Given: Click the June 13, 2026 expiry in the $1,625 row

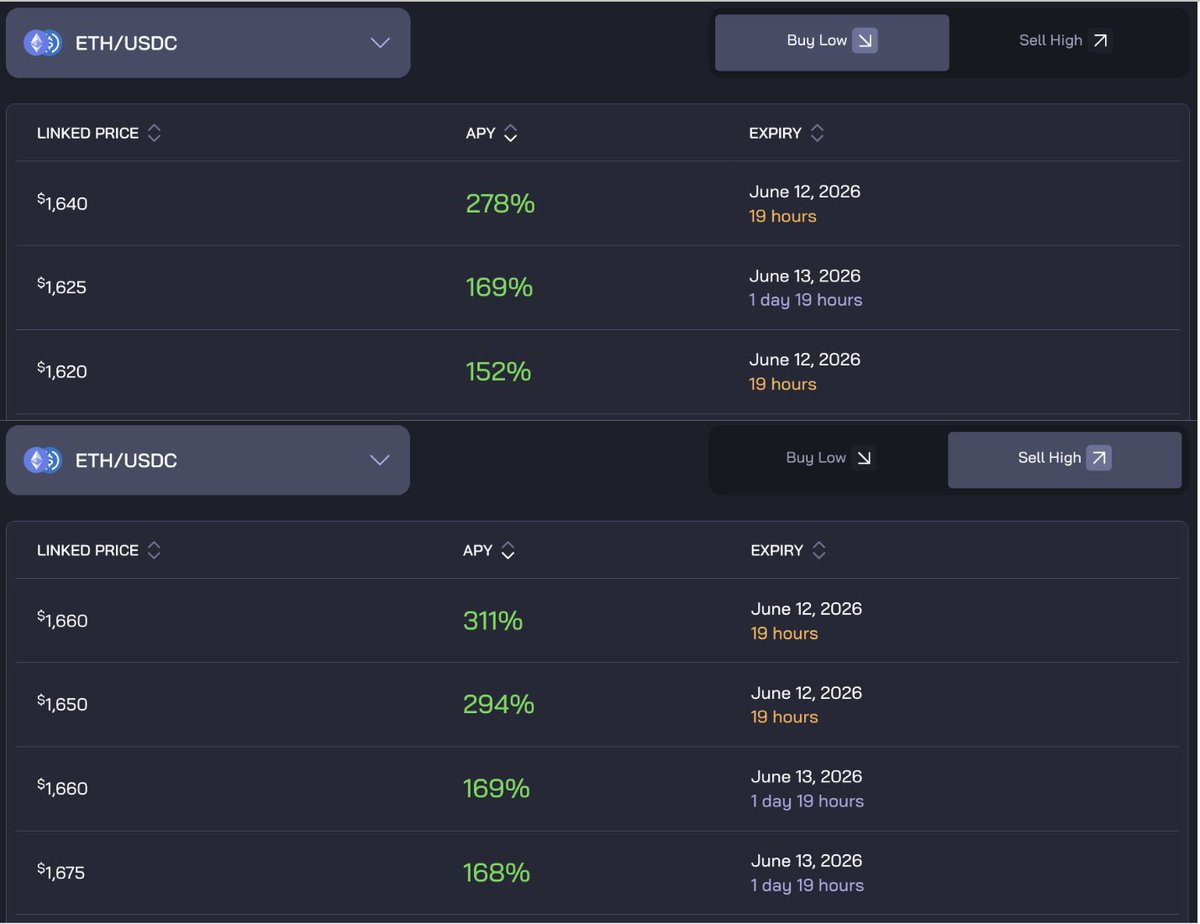Looking at the screenshot, I should click(805, 276).
